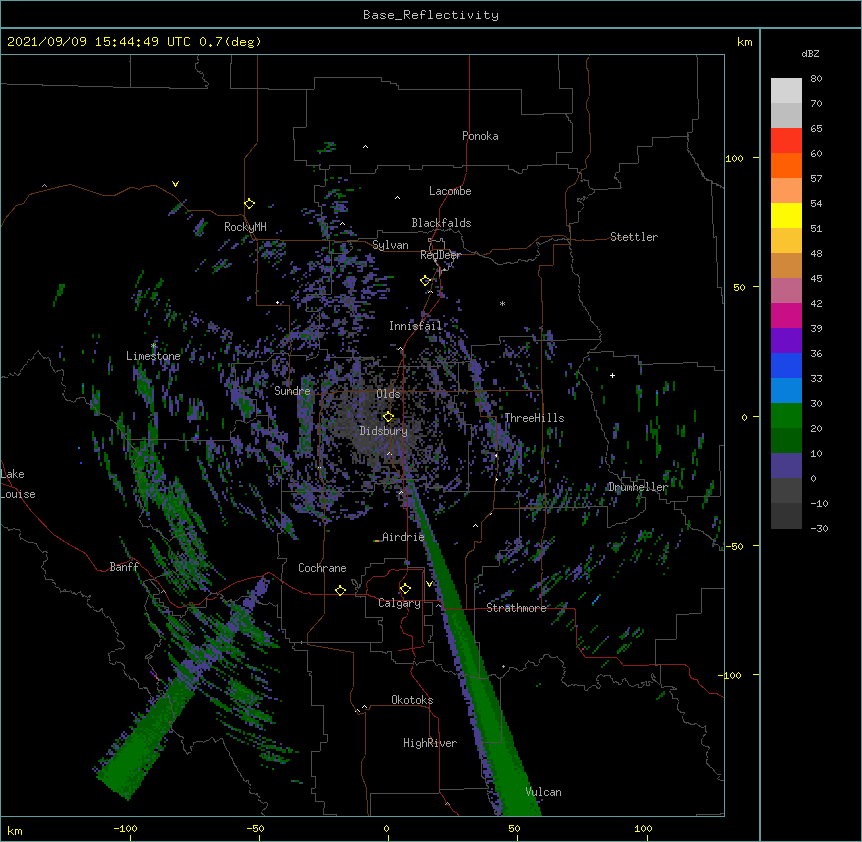Click the Blackfalds town label

click(x=441, y=223)
